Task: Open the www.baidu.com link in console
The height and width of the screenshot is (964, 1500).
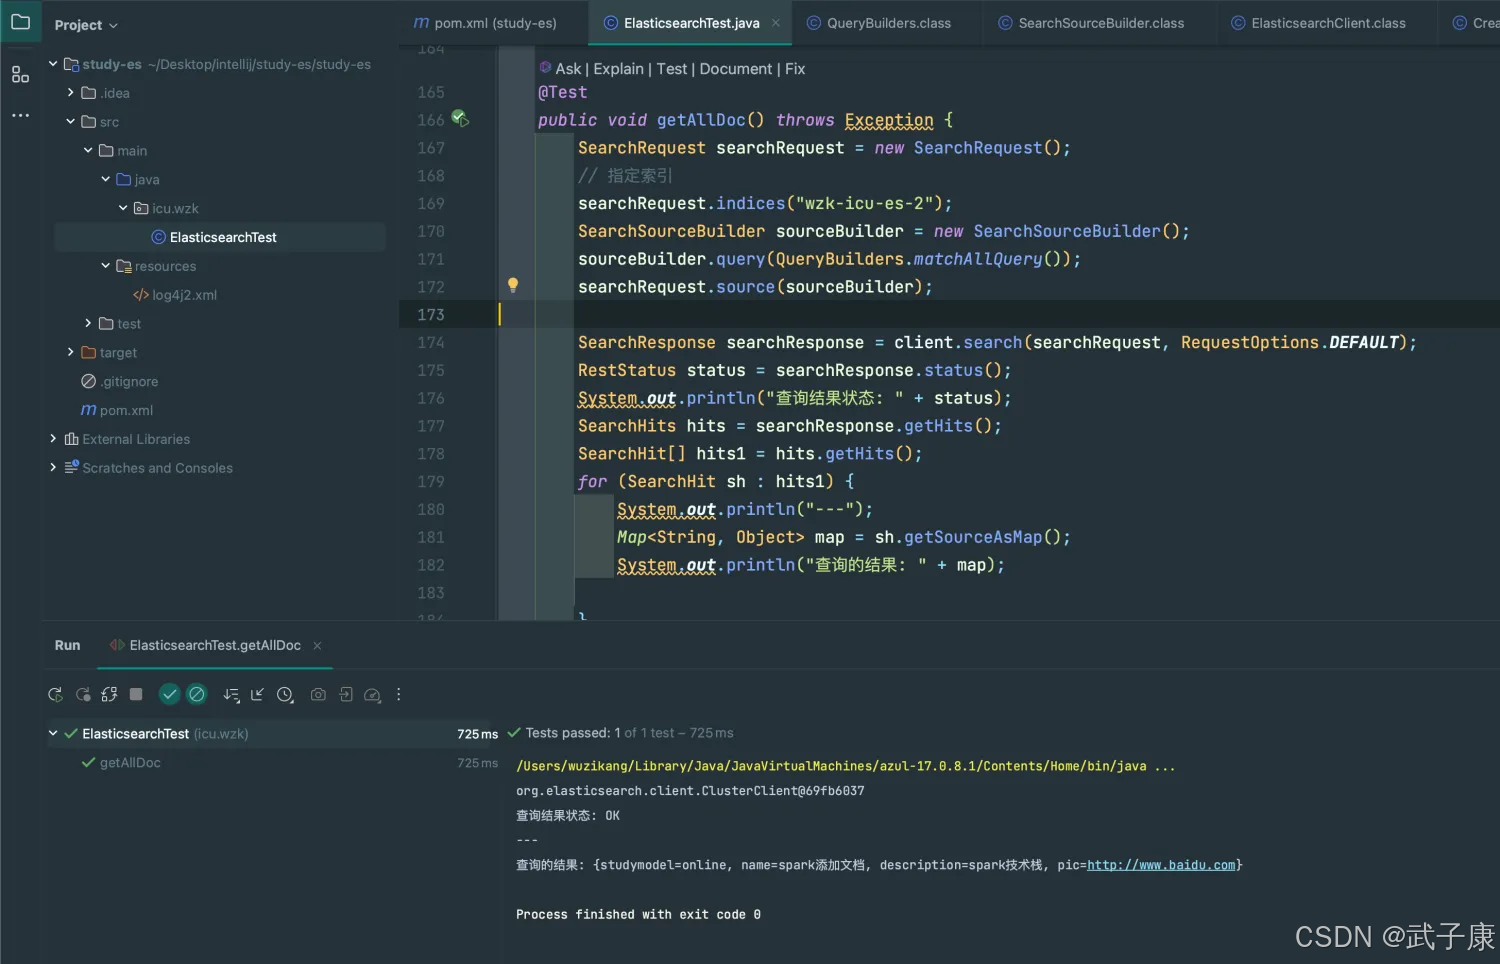Action: 1161,865
